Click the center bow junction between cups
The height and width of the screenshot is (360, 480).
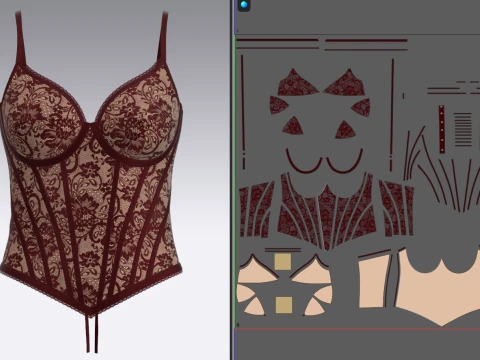(x=90, y=127)
